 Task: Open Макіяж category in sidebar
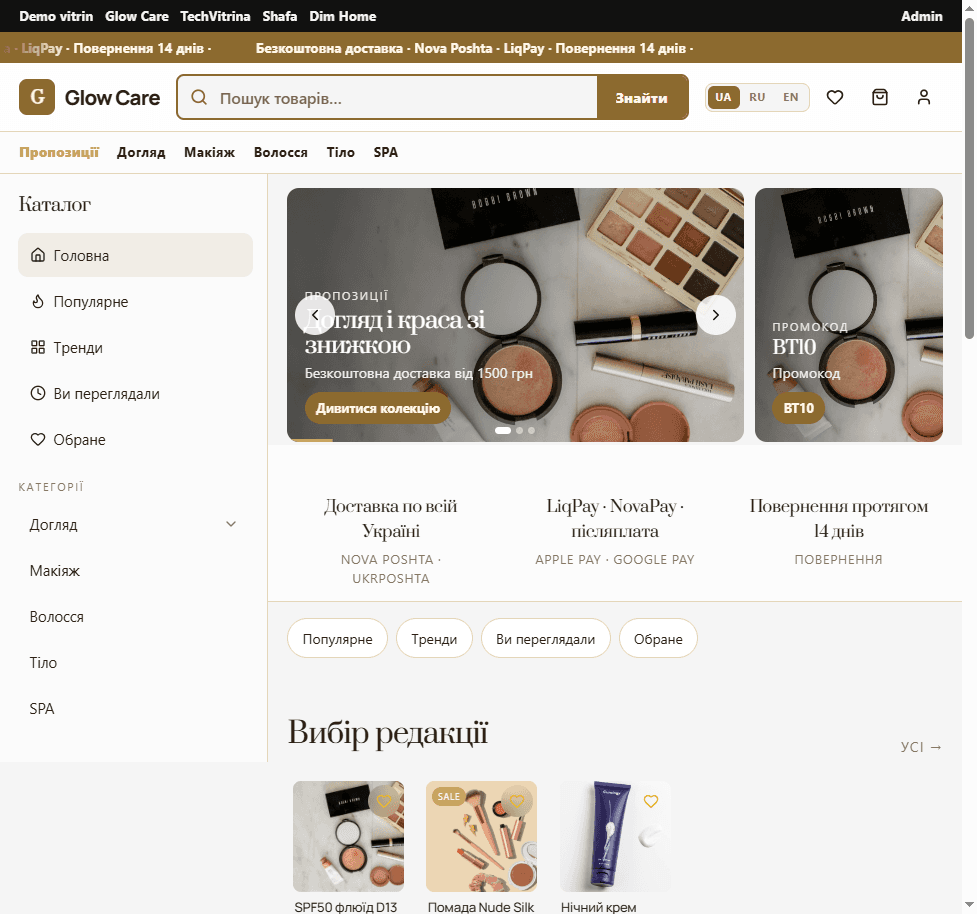coord(135,571)
